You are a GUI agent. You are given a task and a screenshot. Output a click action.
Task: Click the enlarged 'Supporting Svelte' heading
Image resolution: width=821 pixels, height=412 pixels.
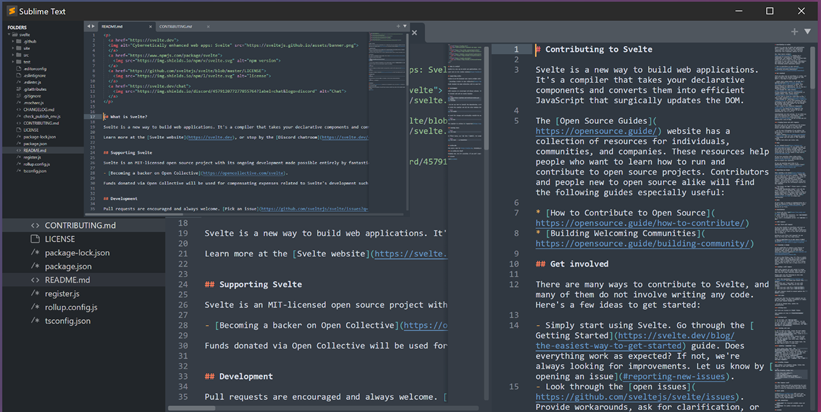pos(260,284)
